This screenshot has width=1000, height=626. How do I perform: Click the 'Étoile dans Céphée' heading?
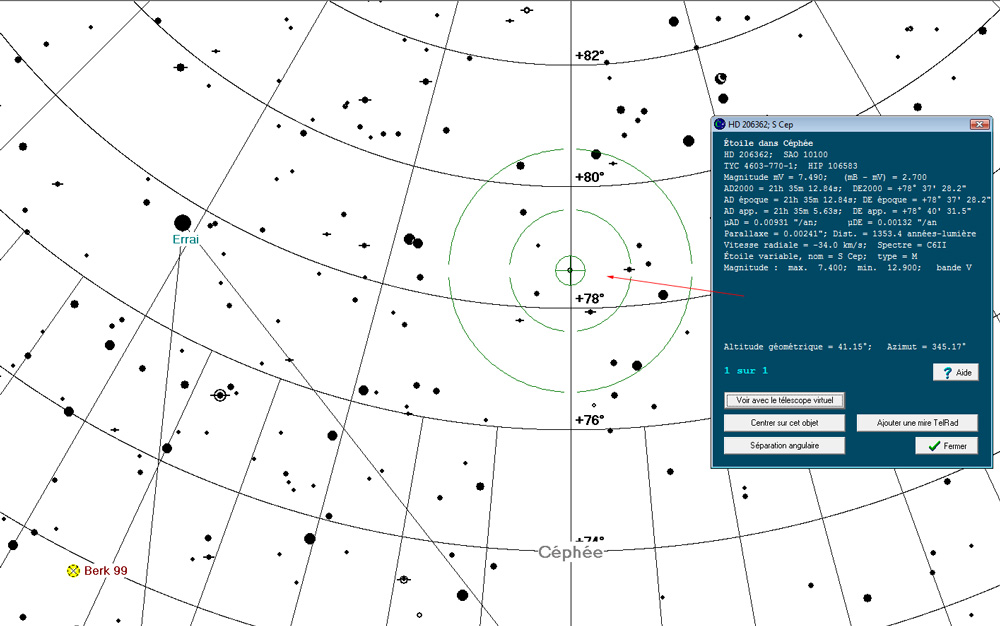pos(768,143)
